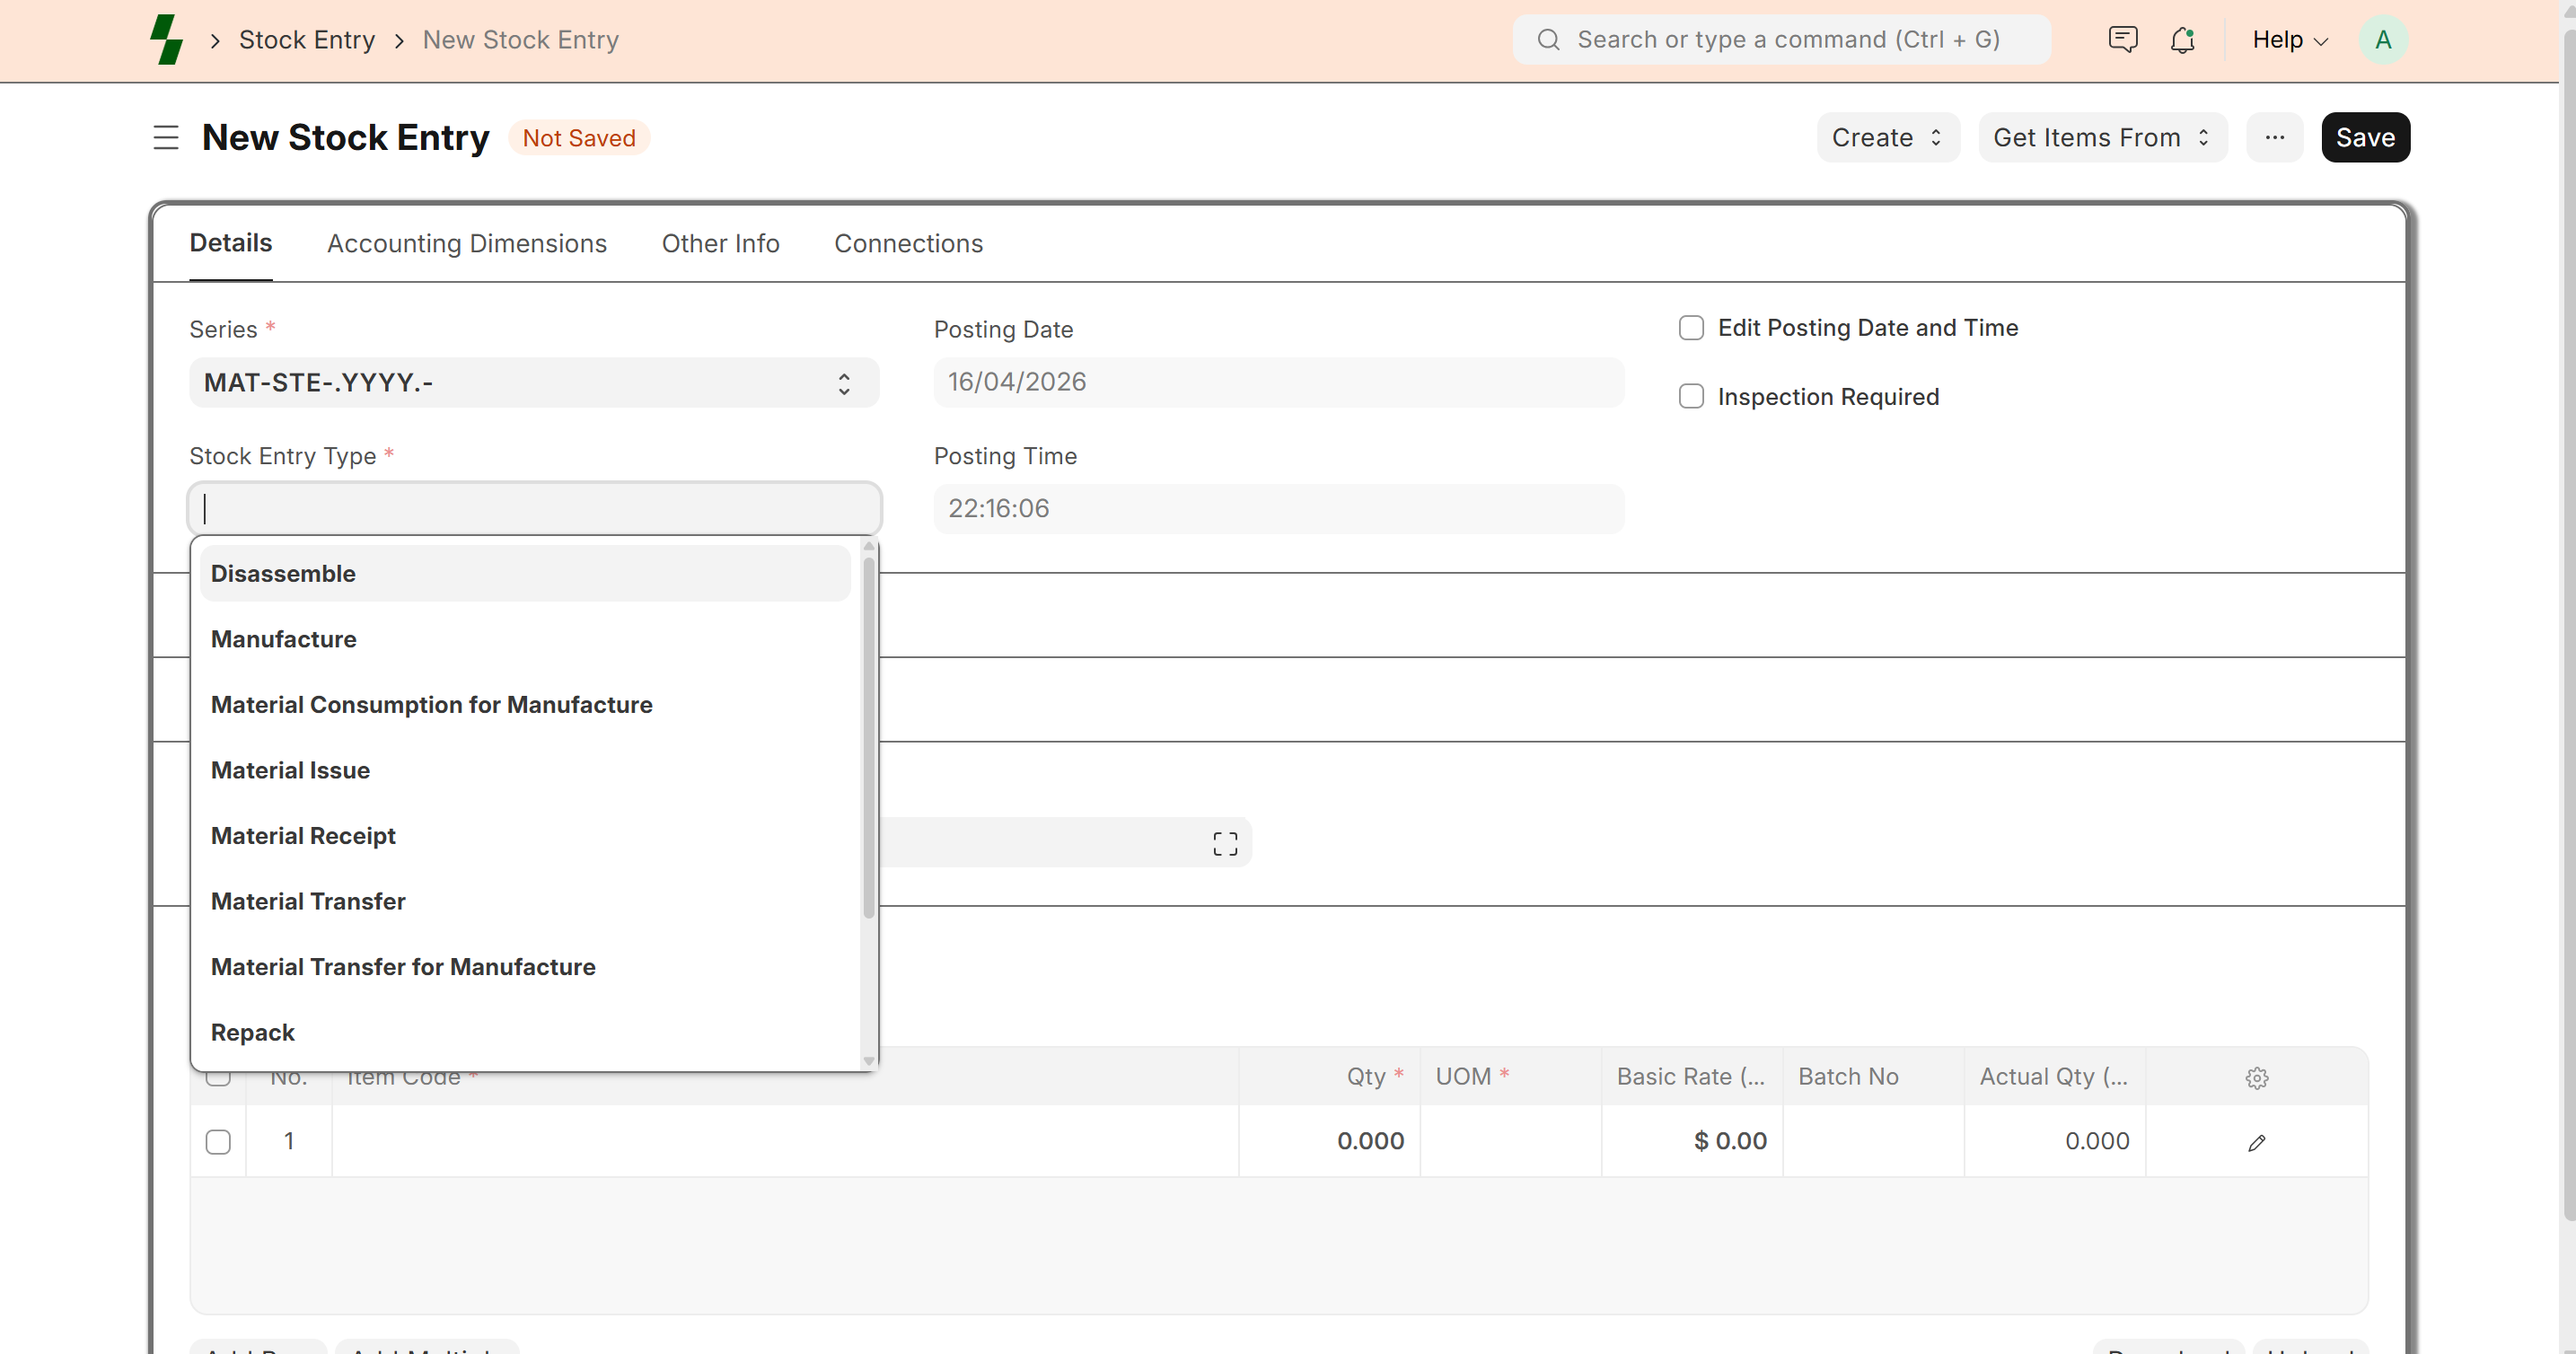
Task: Open the Create dropdown button
Action: pos(1887,138)
